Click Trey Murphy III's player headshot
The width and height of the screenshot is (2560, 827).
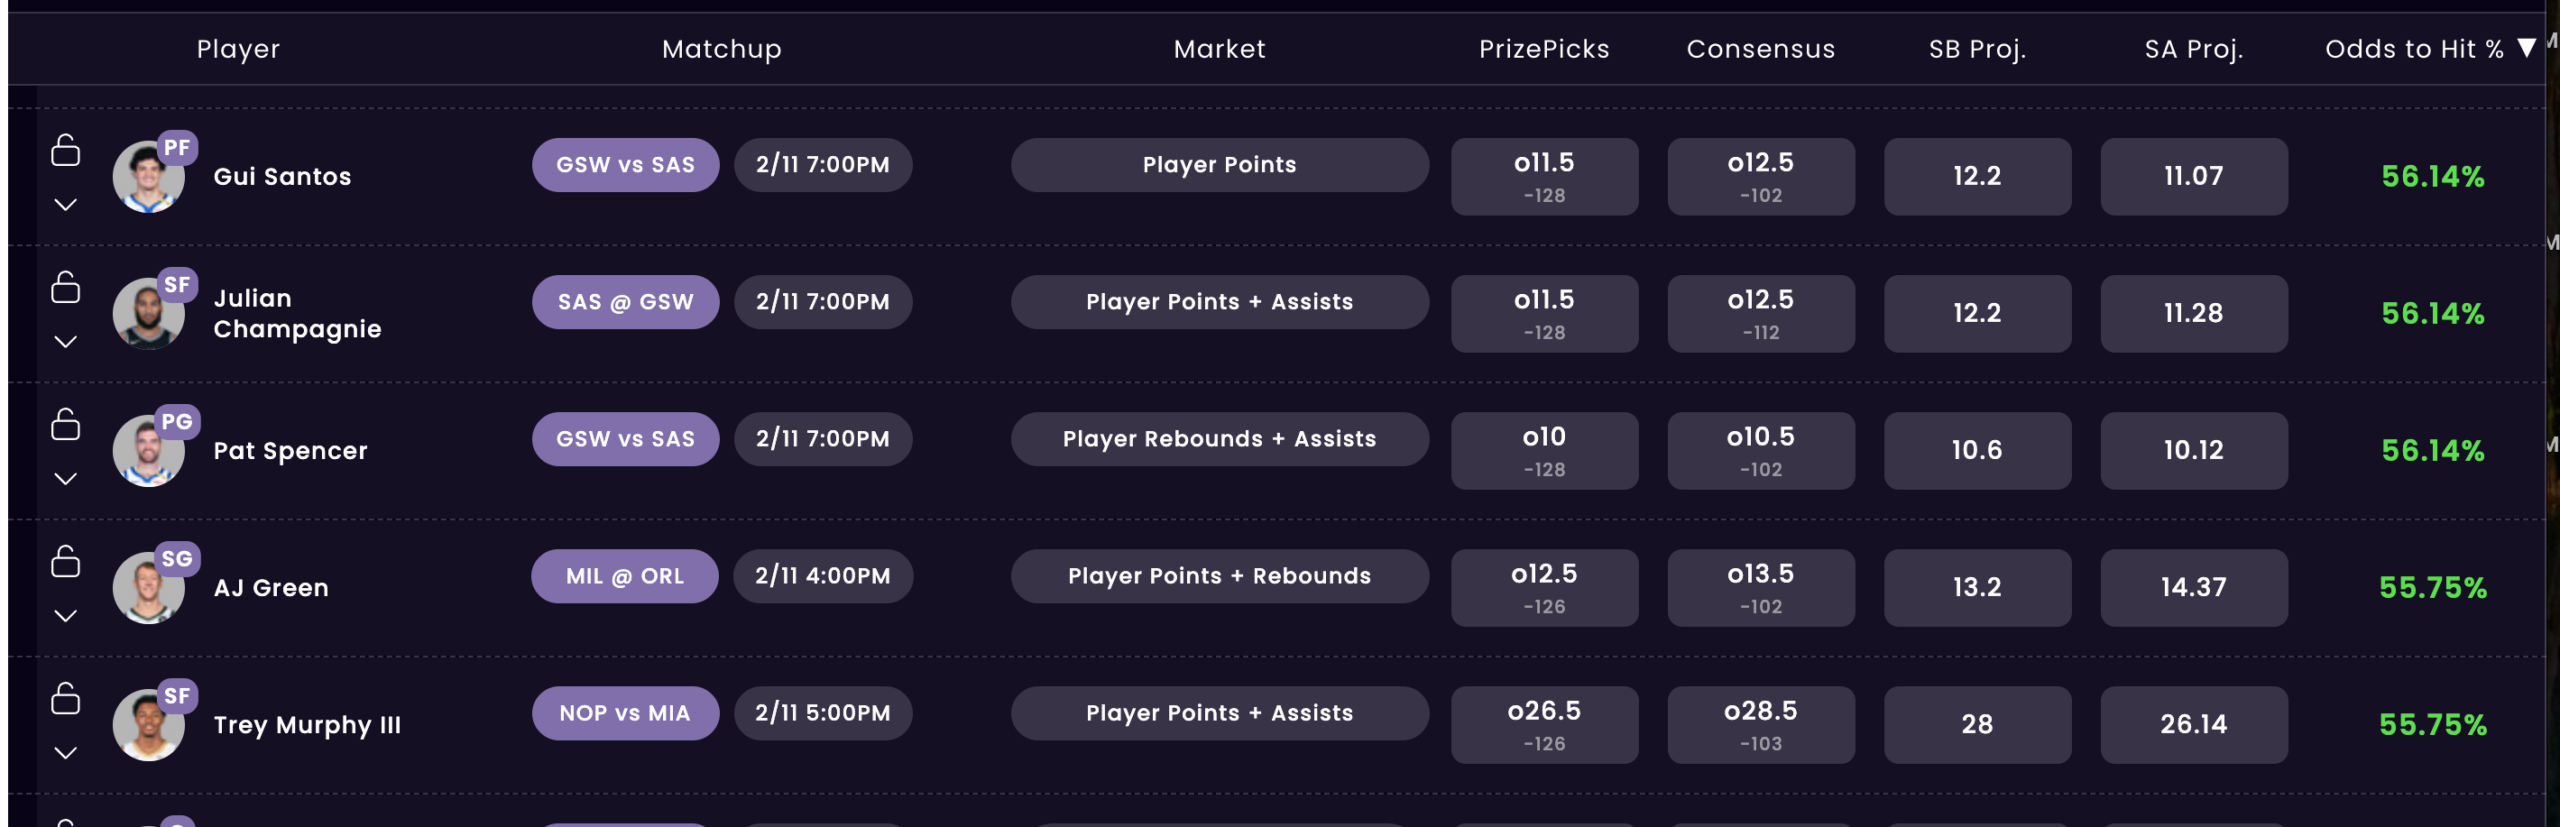click(146, 728)
